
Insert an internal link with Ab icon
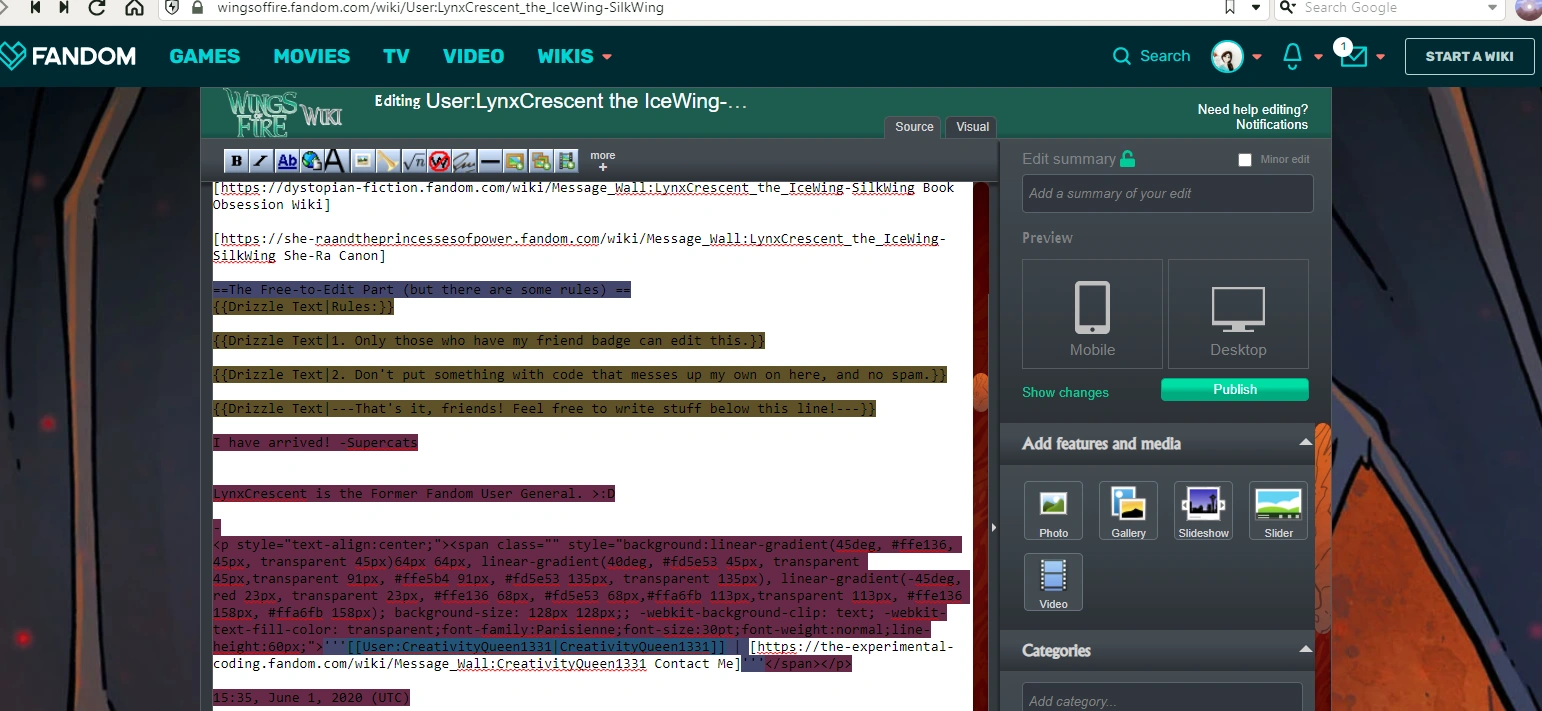tap(287, 161)
